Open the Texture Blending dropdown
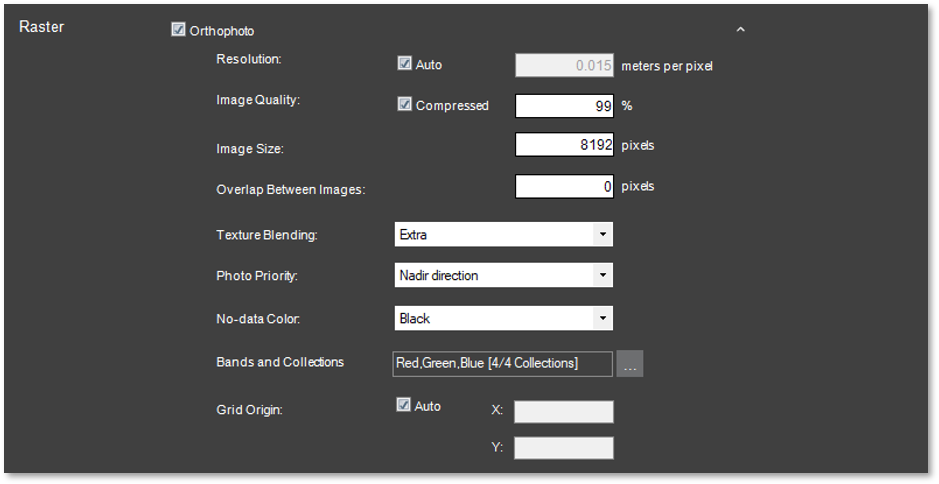The width and height of the screenshot is (939, 484). click(x=503, y=234)
